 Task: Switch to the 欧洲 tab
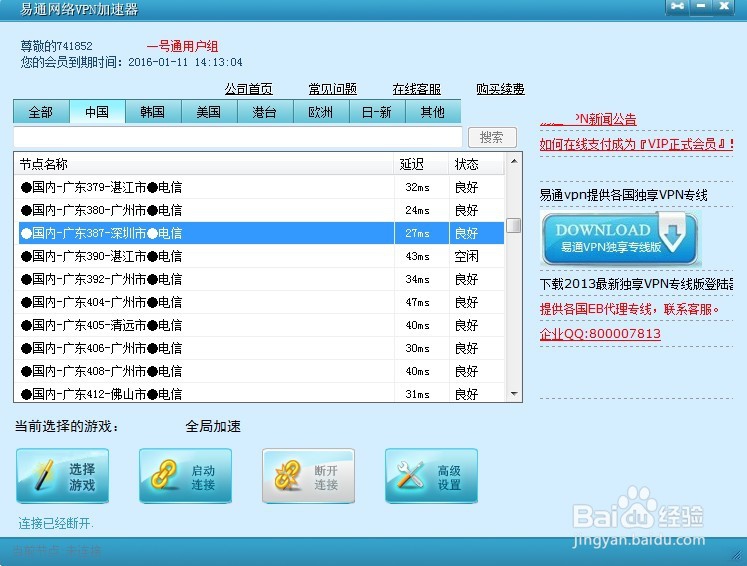click(x=321, y=112)
